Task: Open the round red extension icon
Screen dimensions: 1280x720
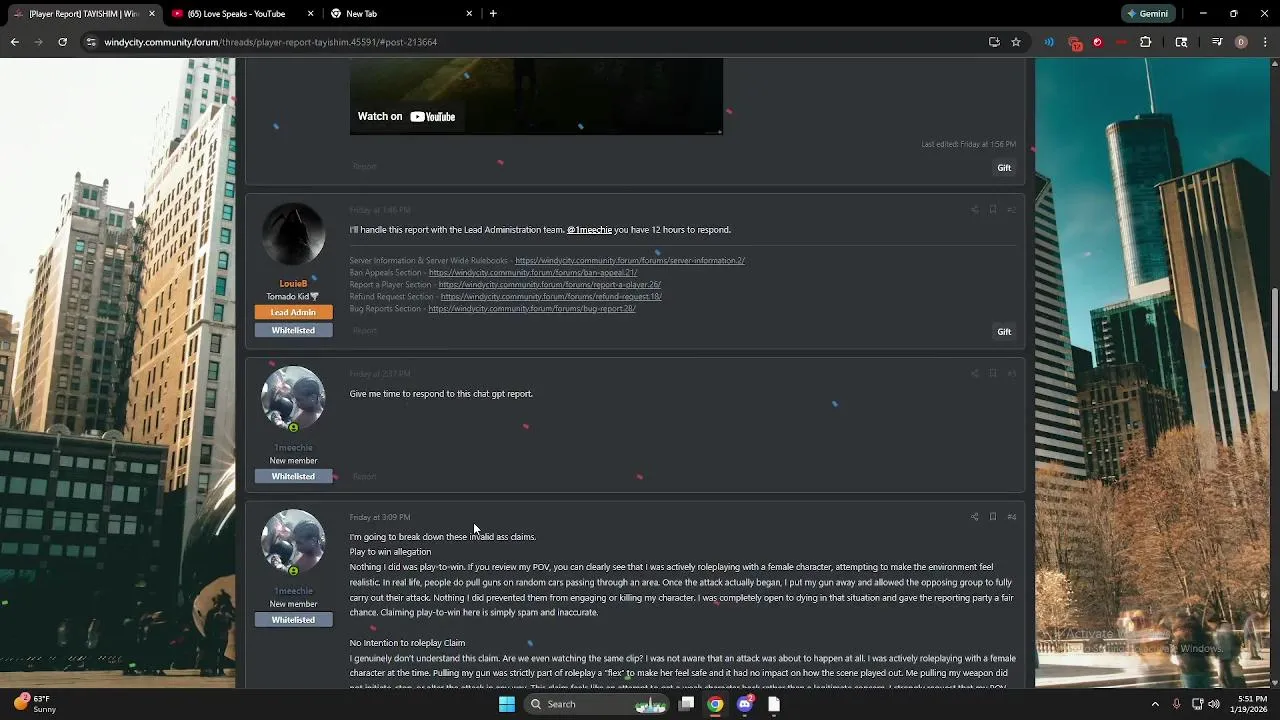Action: click(1097, 42)
